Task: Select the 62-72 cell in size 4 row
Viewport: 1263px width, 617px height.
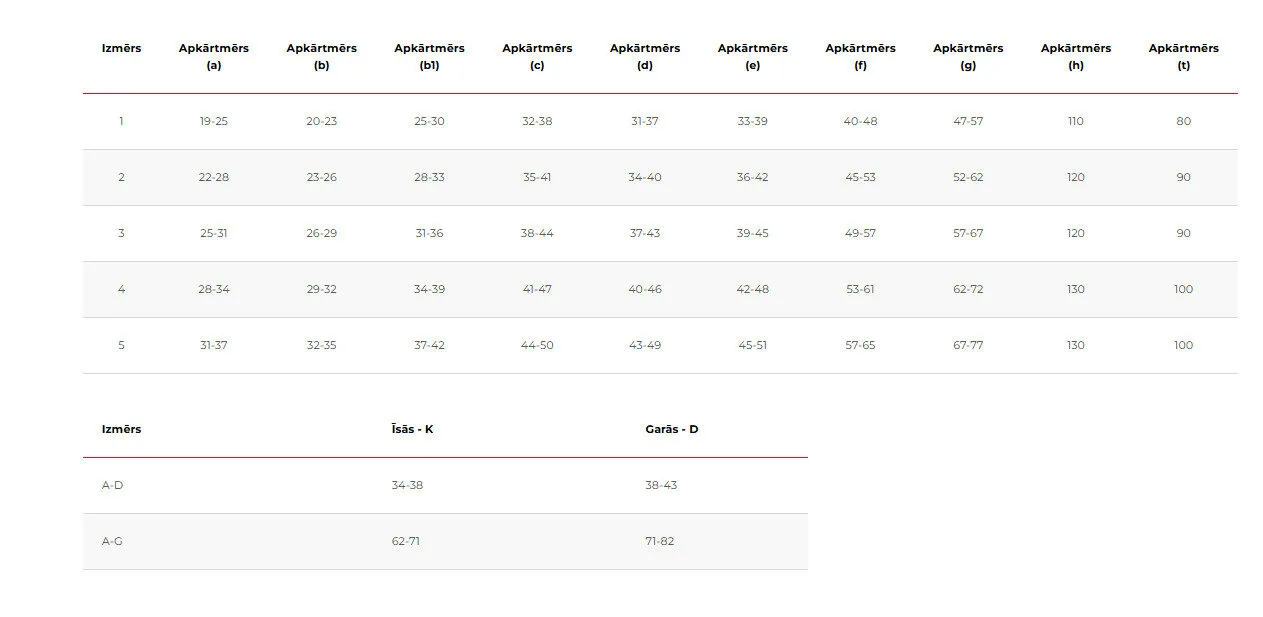Action: [968, 289]
